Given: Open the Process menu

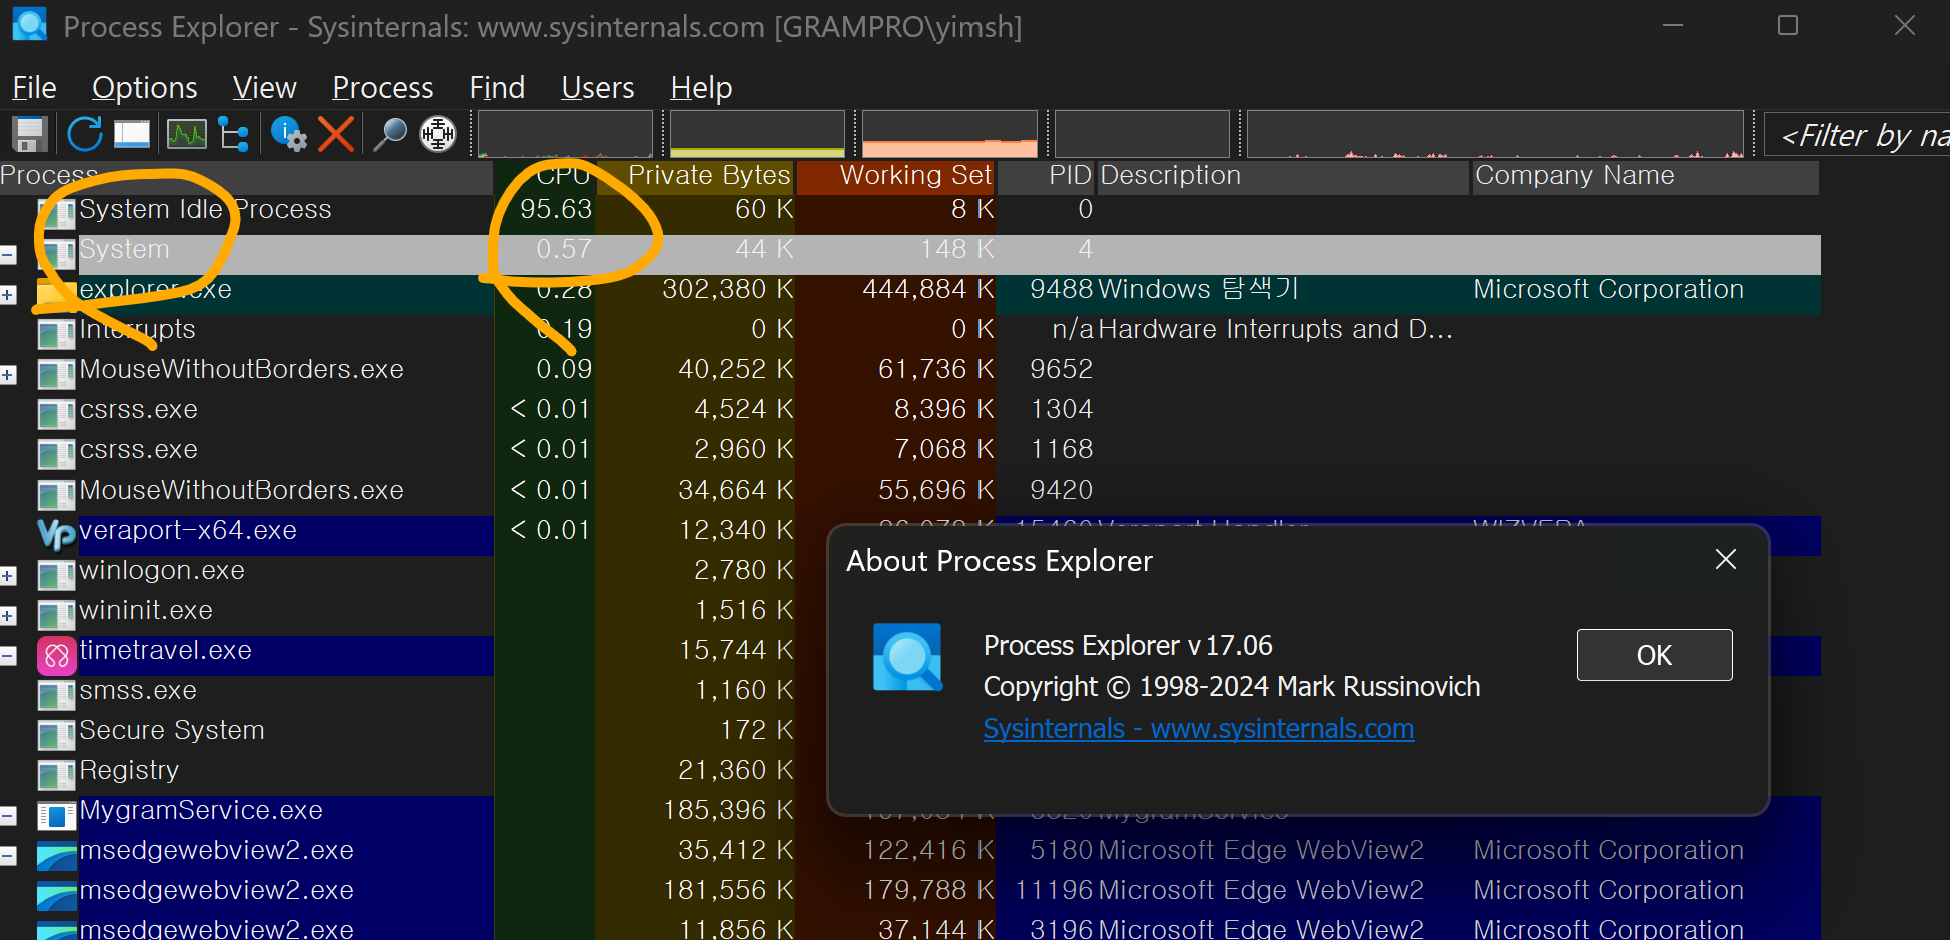Looking at the screenshot, I should pyautogui.click(x=383, y=88).
